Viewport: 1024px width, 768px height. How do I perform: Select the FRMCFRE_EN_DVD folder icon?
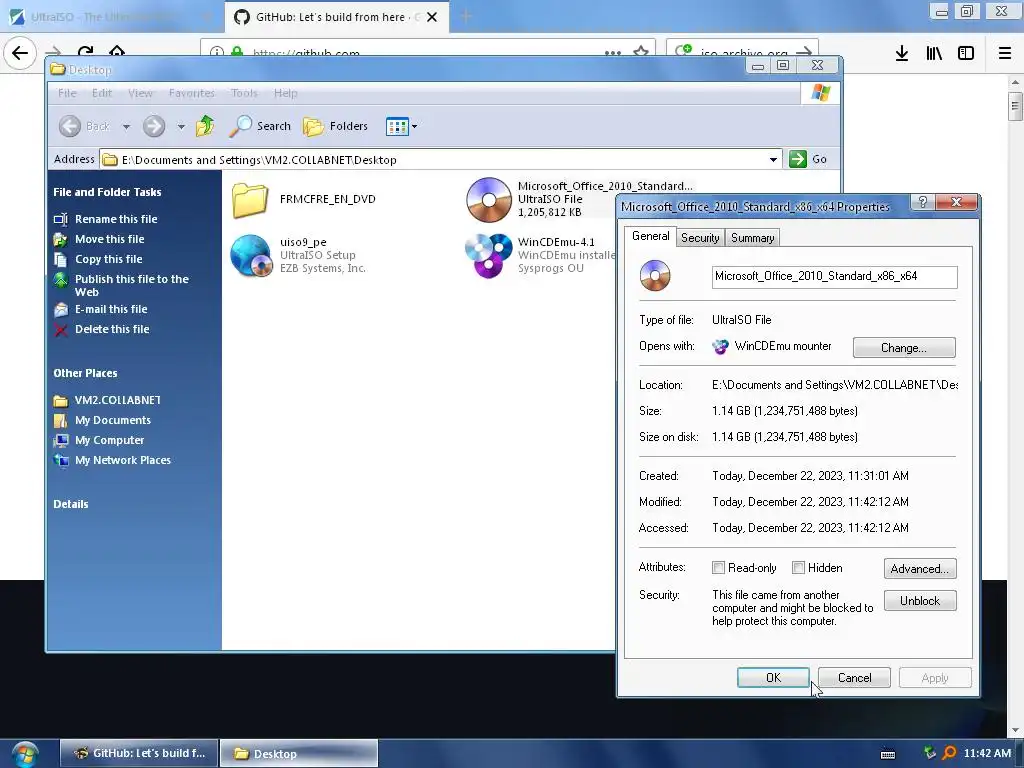point(250,199)
